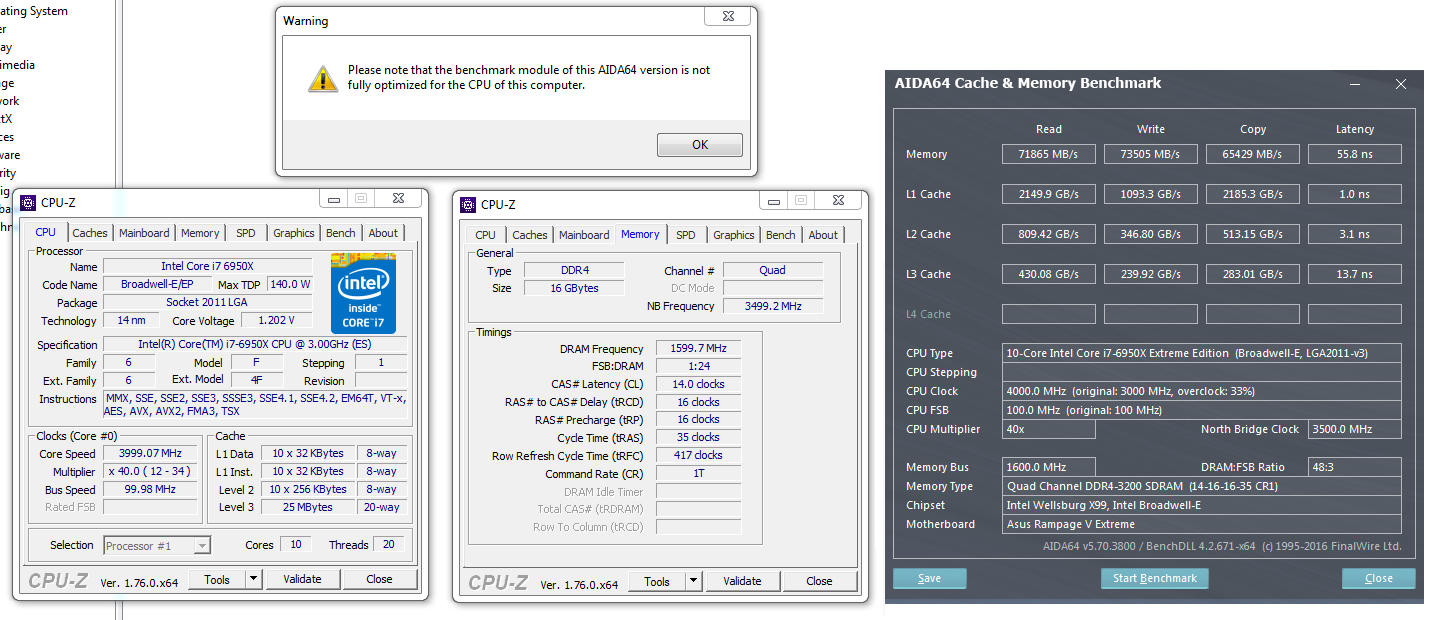Switch to the Mainboard tab
1437x620 pixels.
tap(144, 232)
